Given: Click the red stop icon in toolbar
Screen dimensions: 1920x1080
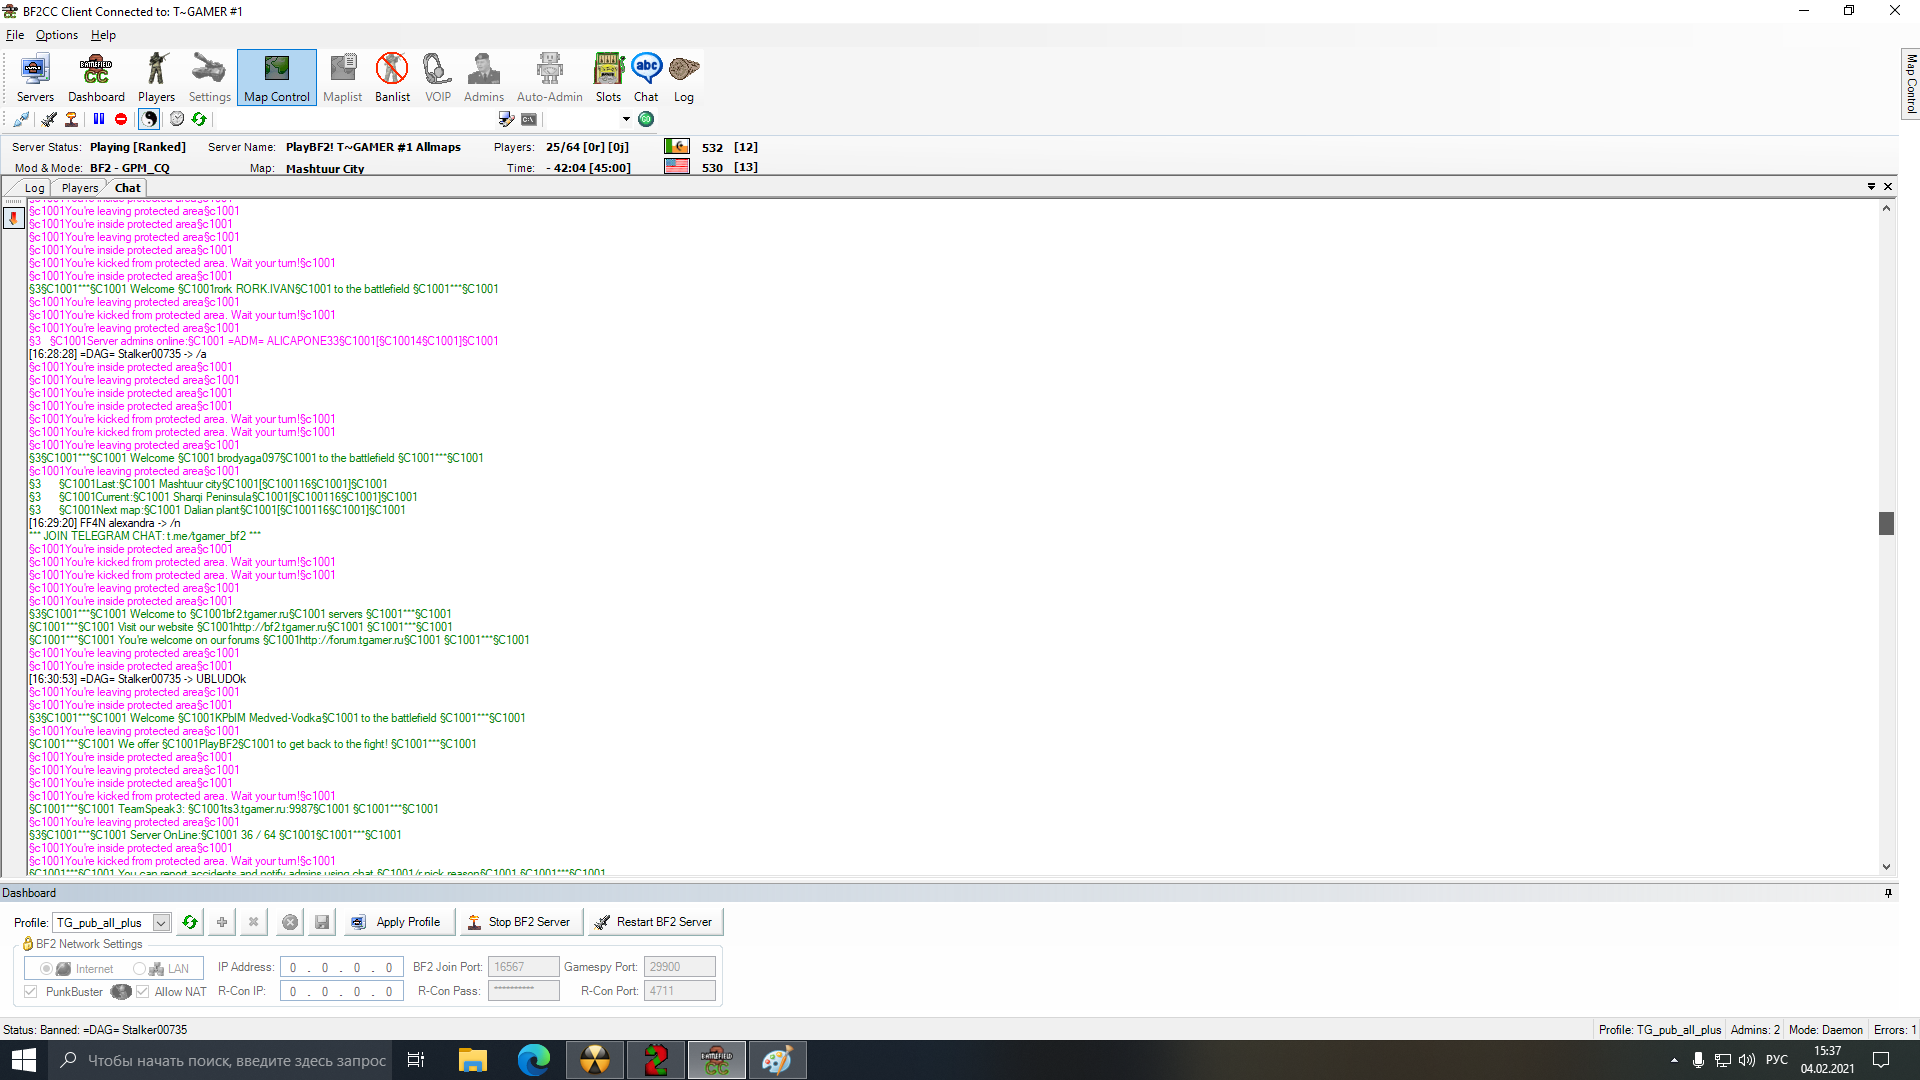Looking at the screenshot, I should [121, 119].
